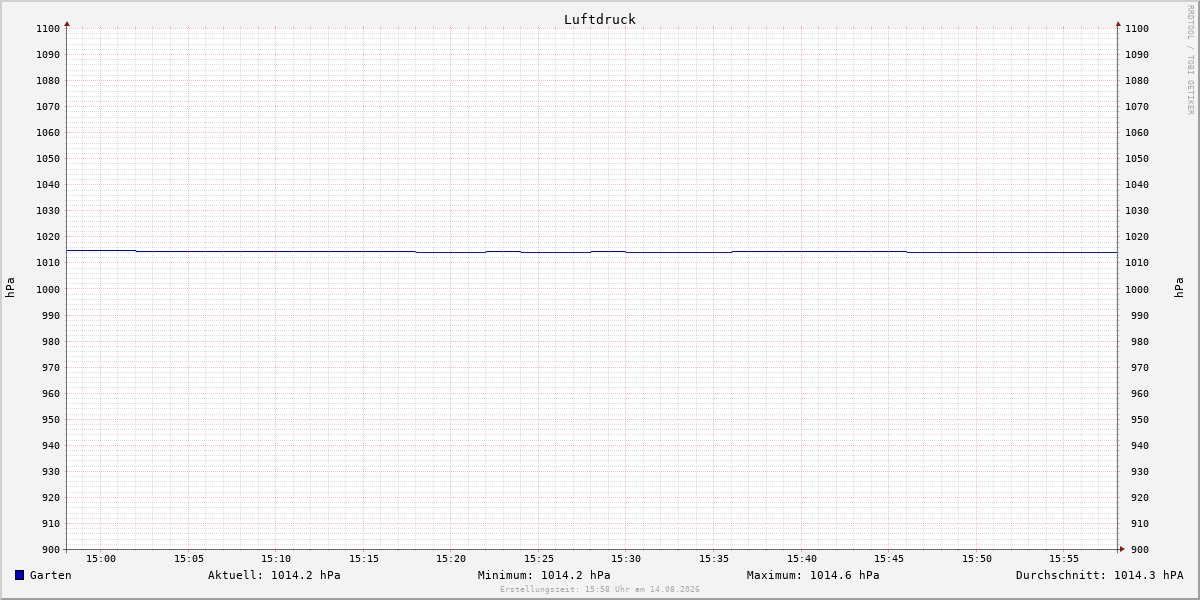This screenshot has height=600, width=1200.
Task: Click the RRDTOOL / TOBI OETIKER watermark
Action: tap(1190, 60)
